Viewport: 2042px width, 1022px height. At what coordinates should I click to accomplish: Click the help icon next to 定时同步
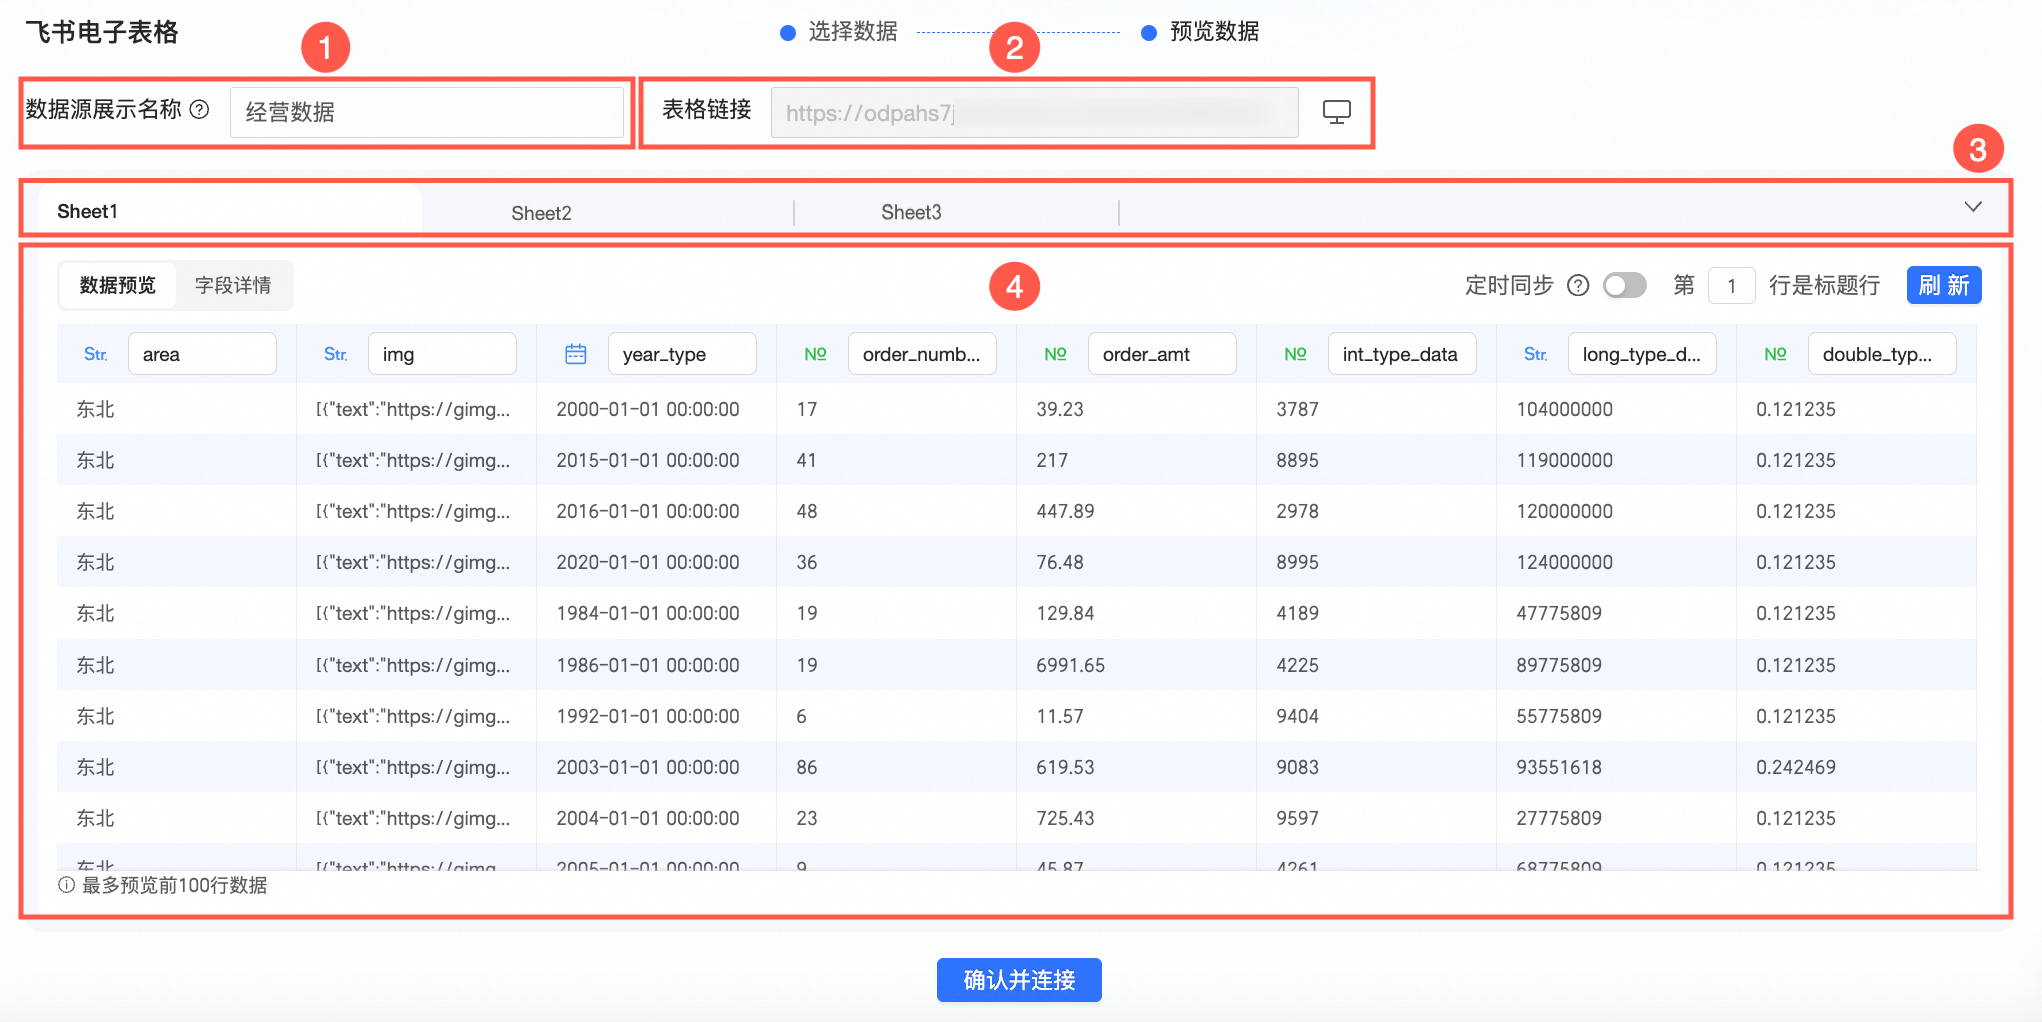click(x=1578, y=286)
